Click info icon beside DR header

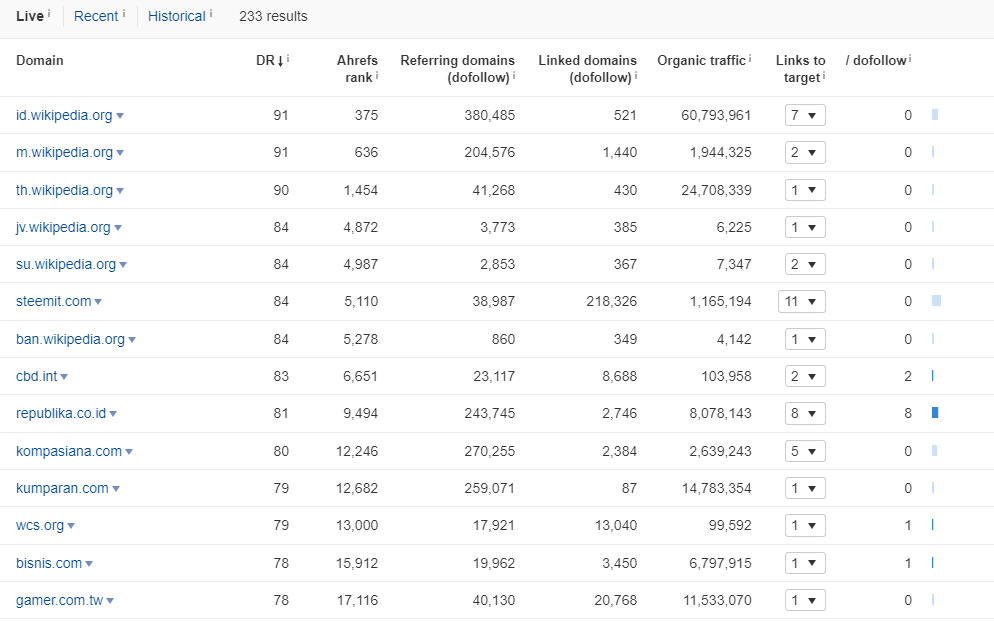288,58
